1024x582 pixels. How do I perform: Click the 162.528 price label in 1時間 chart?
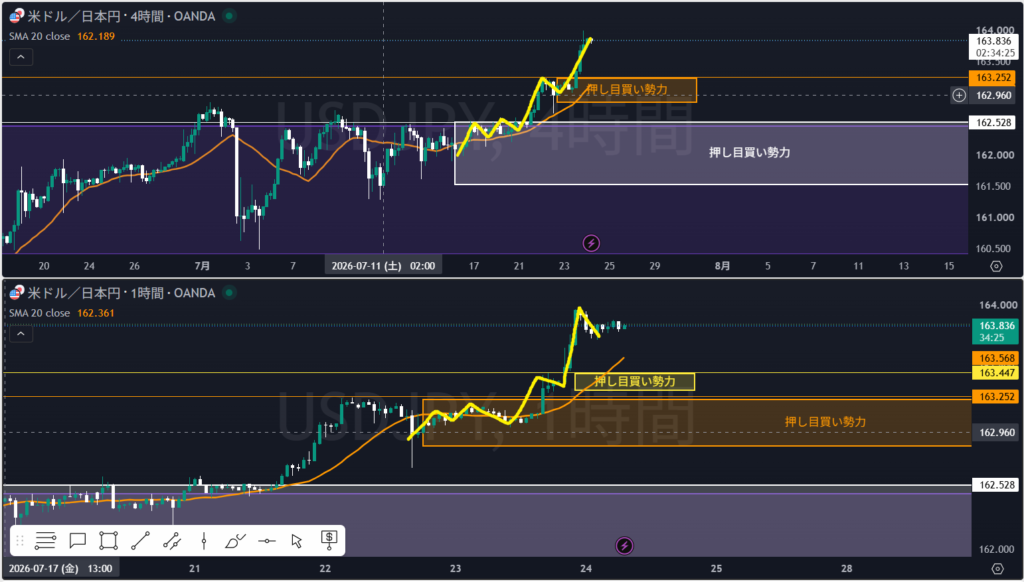coord(995,485)
